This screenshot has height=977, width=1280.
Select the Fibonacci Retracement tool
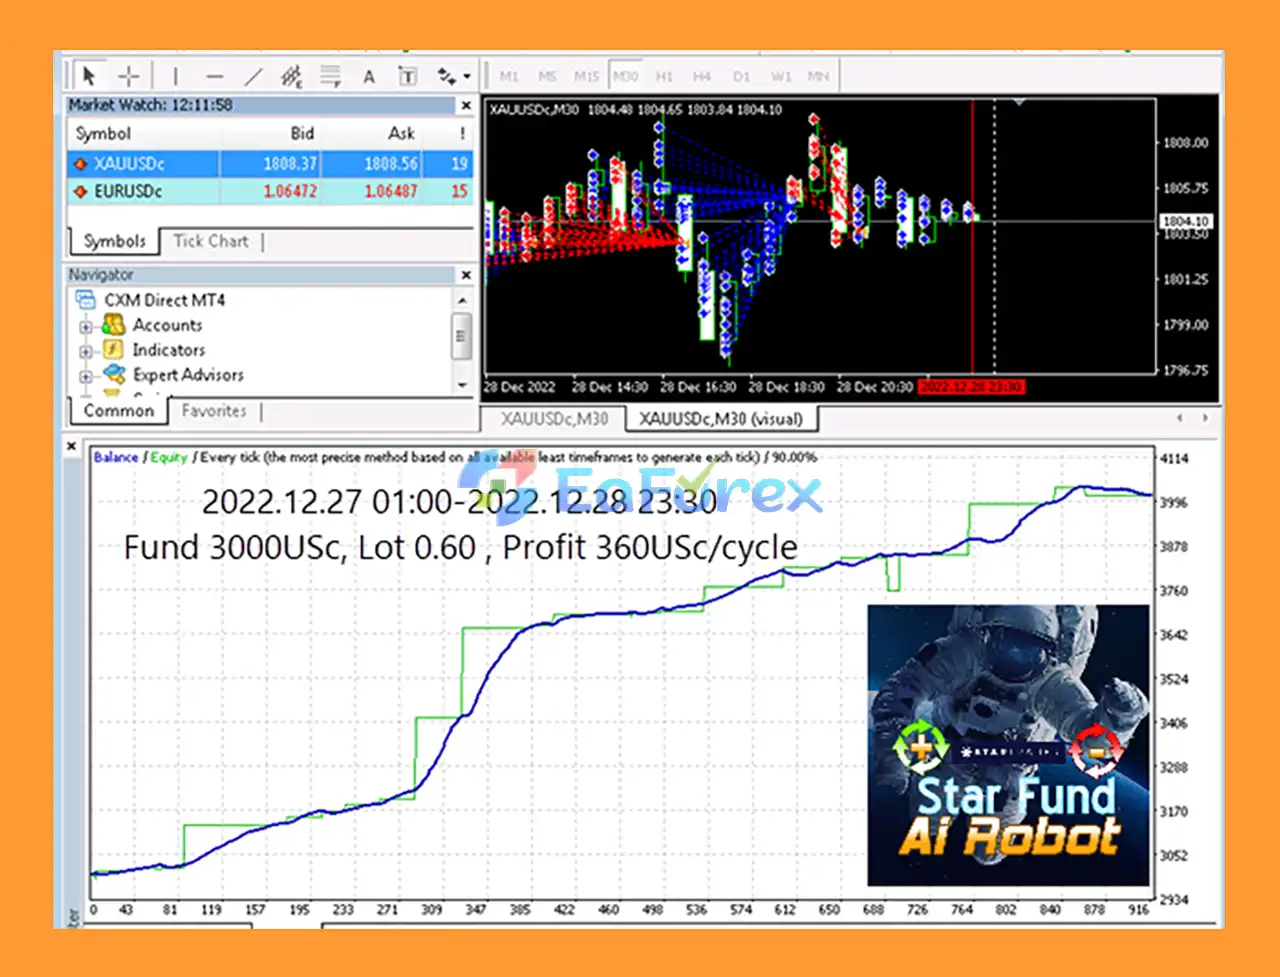(330, 76)
